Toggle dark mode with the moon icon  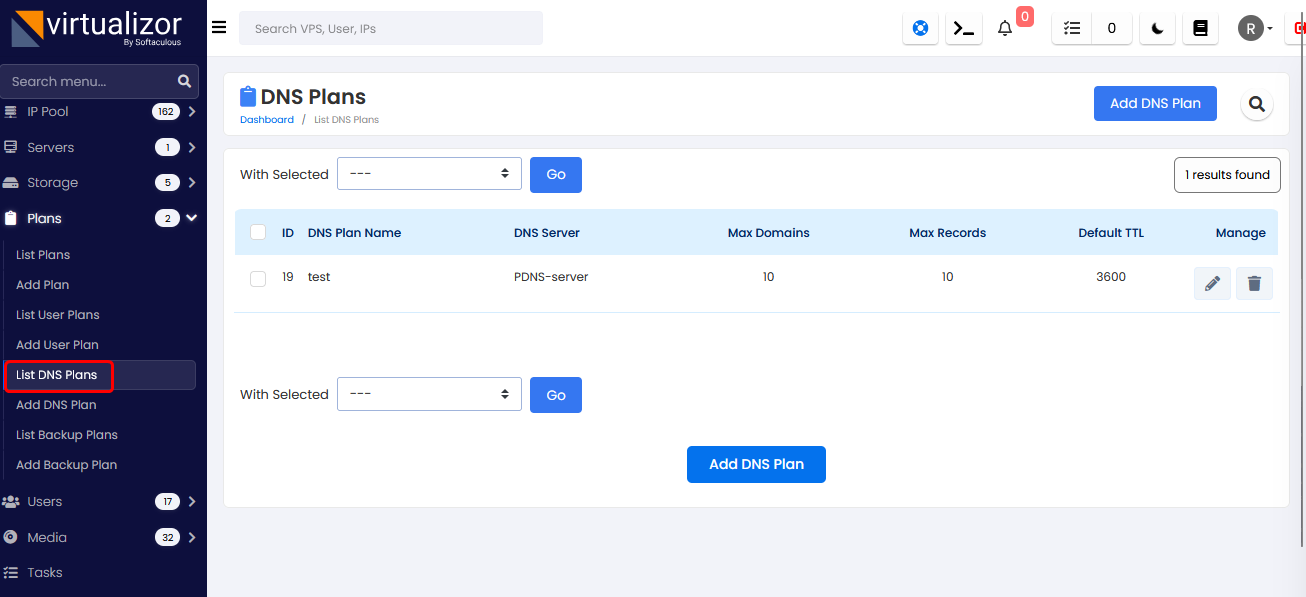point(1158,29)
